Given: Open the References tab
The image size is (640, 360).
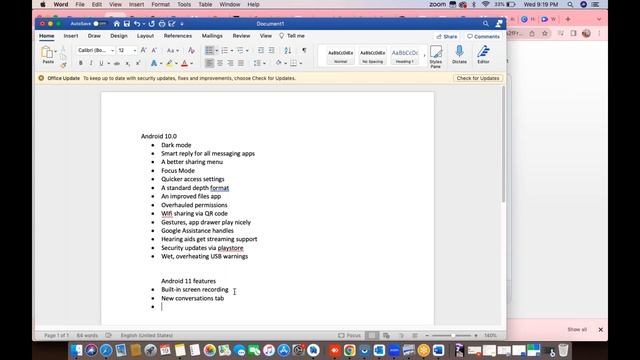Looking at the screenshot, I should click(x=178, y=36).
